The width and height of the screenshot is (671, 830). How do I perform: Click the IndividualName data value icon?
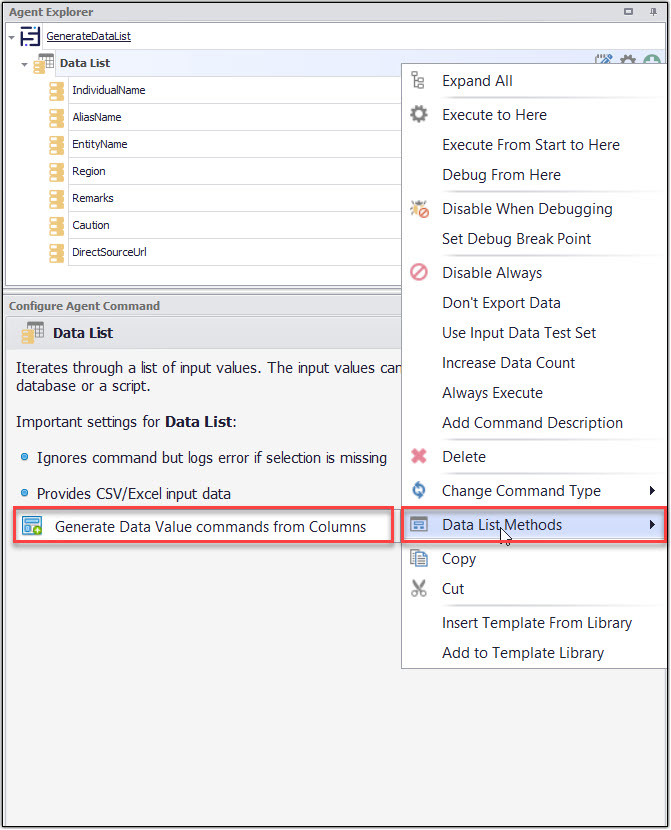click(x=57, y=90)
